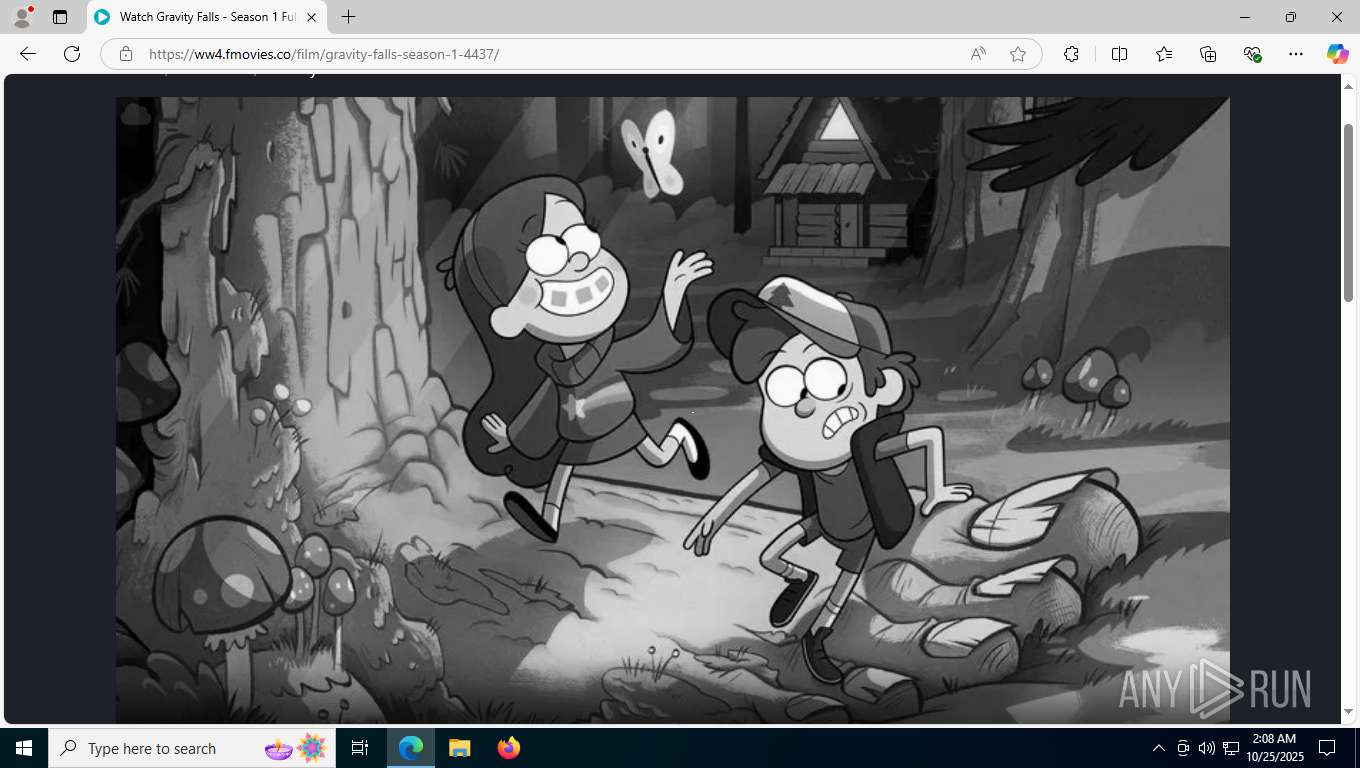Open the tab actions menu icon
The height and width of the screenshot is (768, 1360).
[60, 17]
